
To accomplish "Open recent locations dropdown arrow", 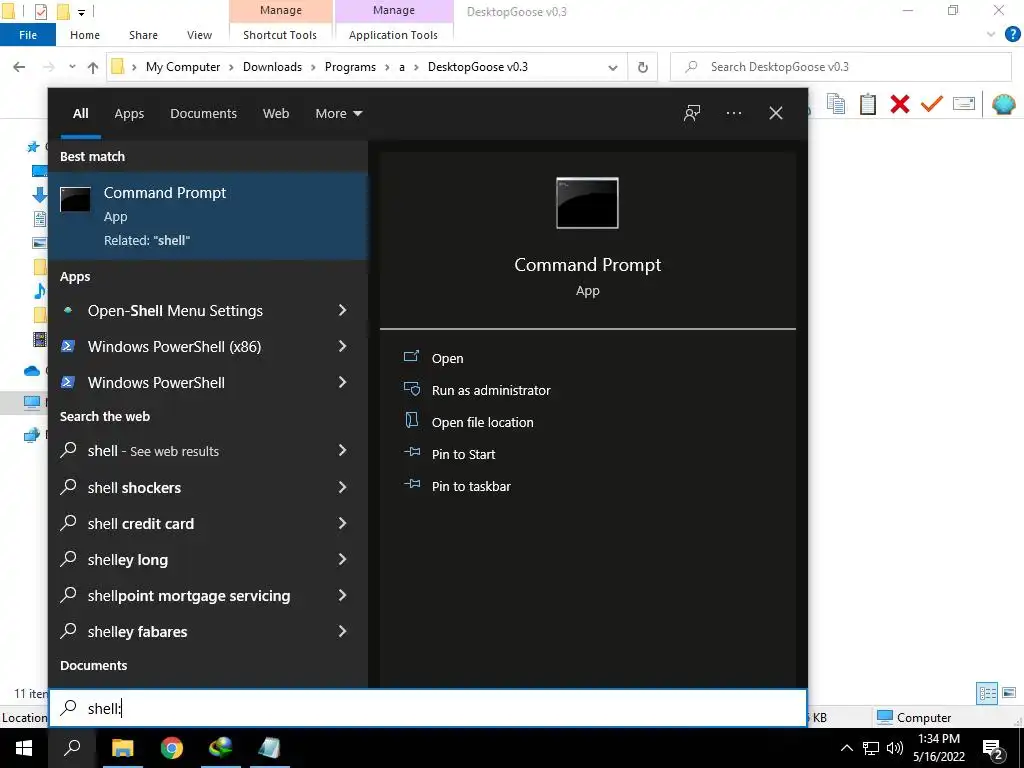I will (72, 67).
